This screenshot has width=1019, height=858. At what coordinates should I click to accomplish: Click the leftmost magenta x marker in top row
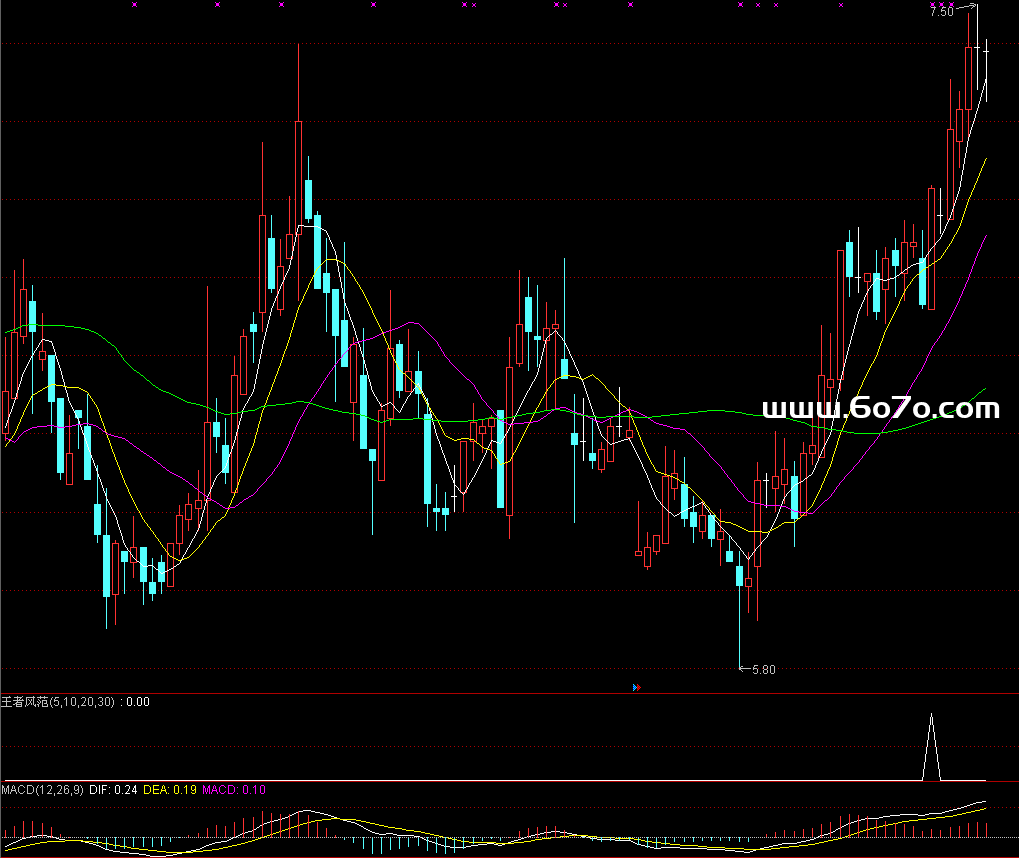click(135, 5)
